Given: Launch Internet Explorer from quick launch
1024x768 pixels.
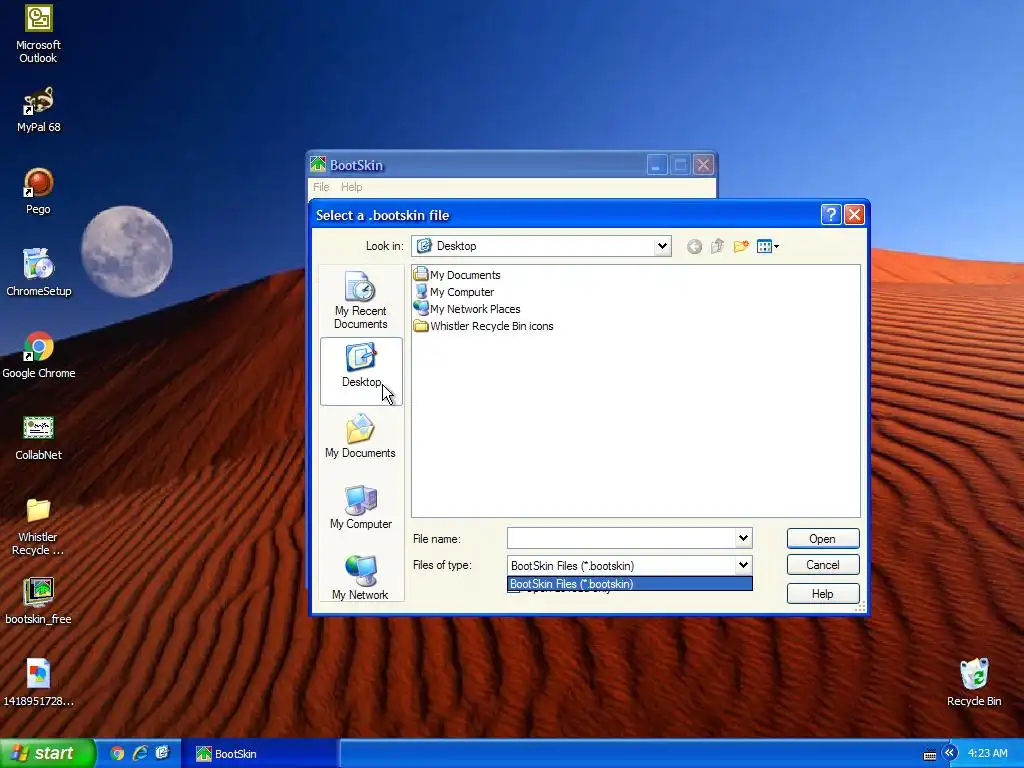Looking at the screenshot, I should coord(140,753).
